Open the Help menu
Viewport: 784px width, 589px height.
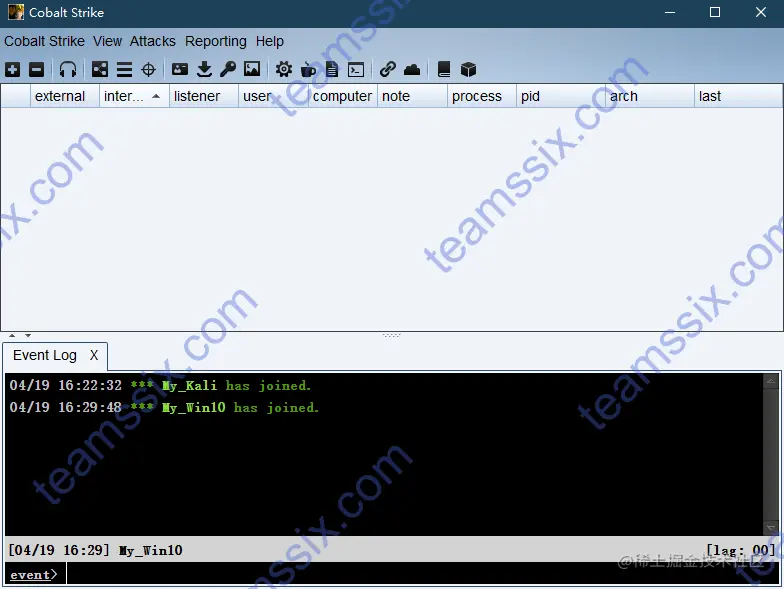[x=270, y=41]
